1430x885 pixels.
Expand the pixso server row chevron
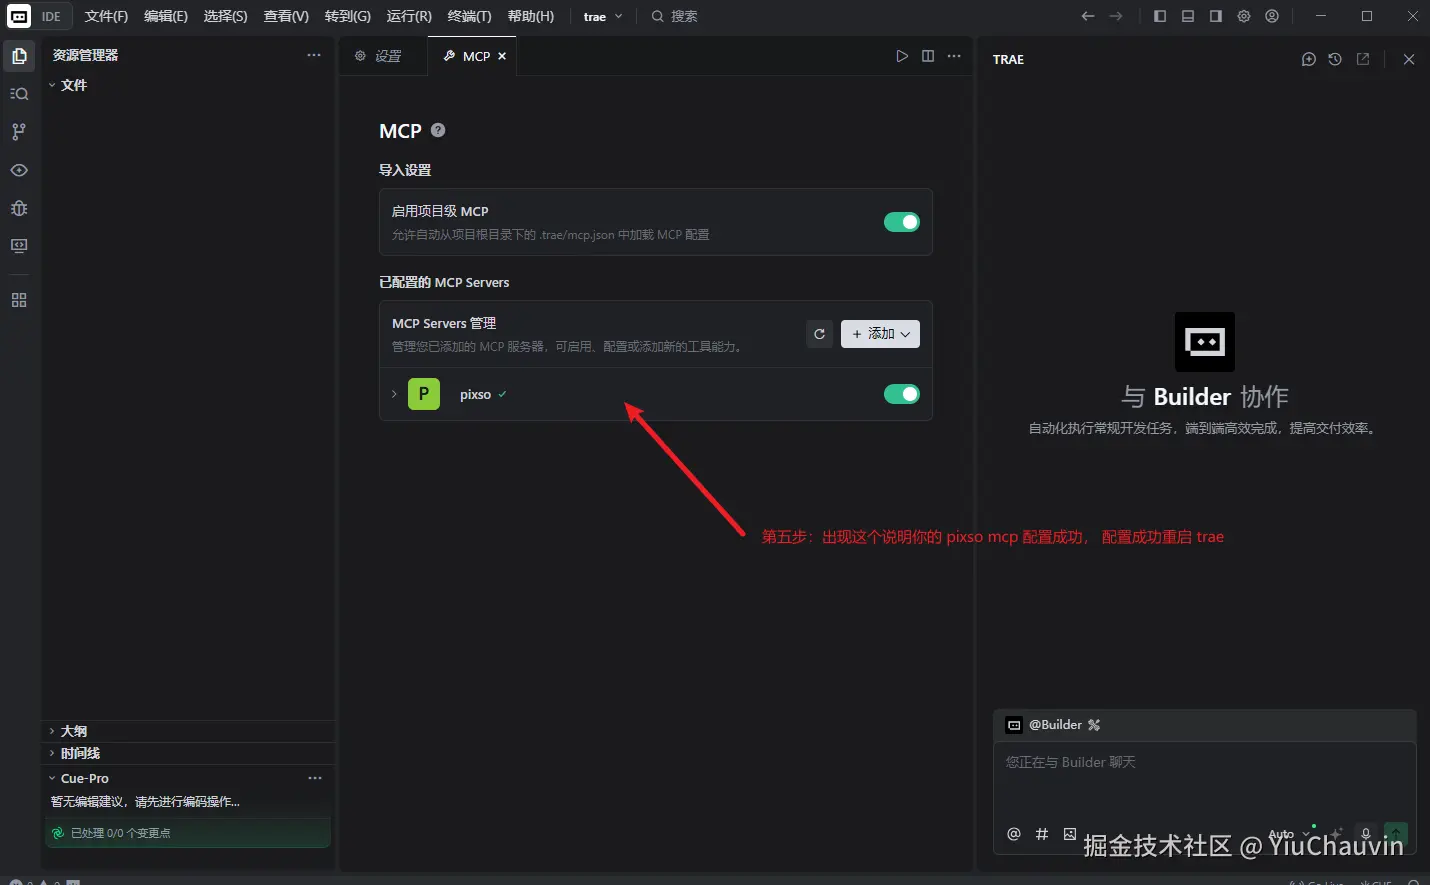[394, 394]
